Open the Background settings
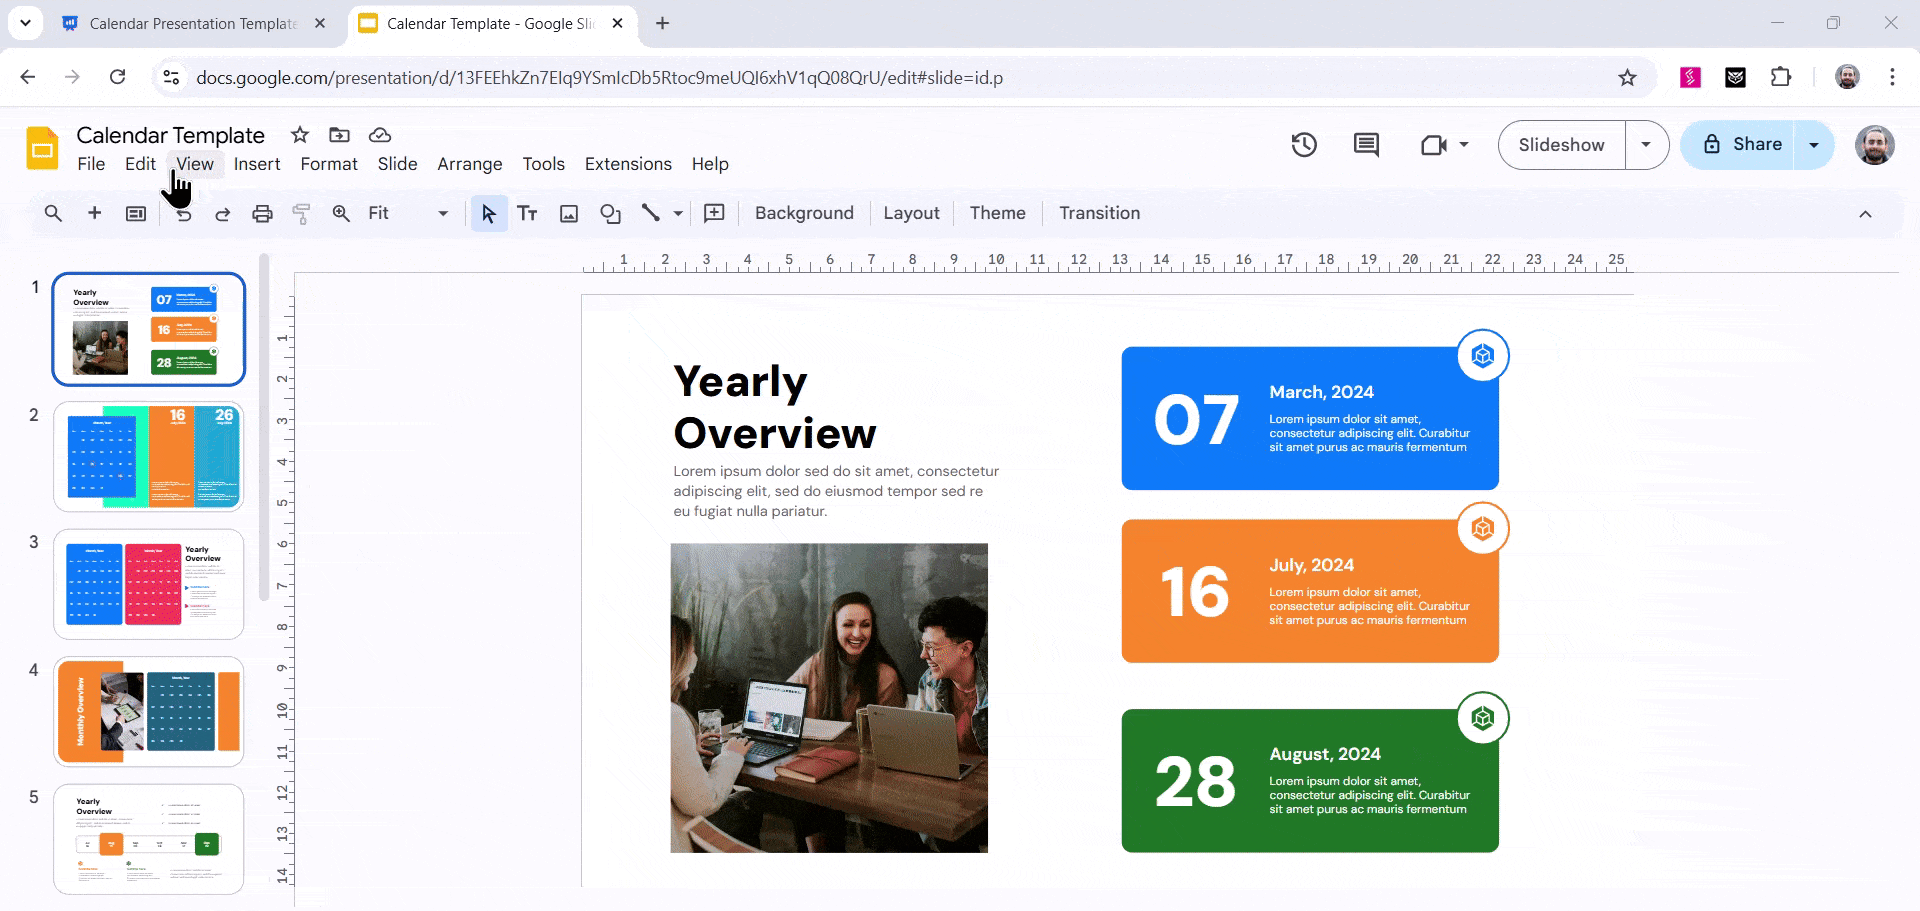1920x911 pixels. tap(803, 213)
